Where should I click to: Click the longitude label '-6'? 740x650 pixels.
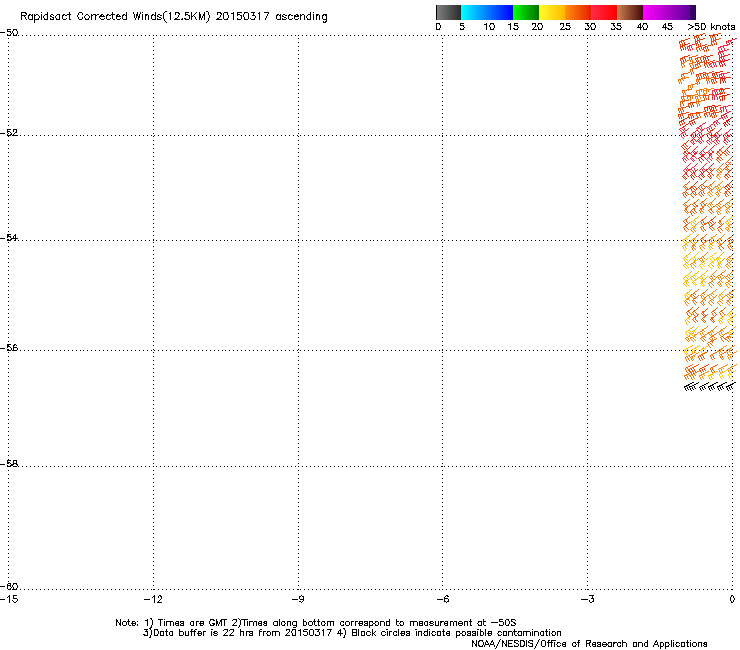pos(442,599)
